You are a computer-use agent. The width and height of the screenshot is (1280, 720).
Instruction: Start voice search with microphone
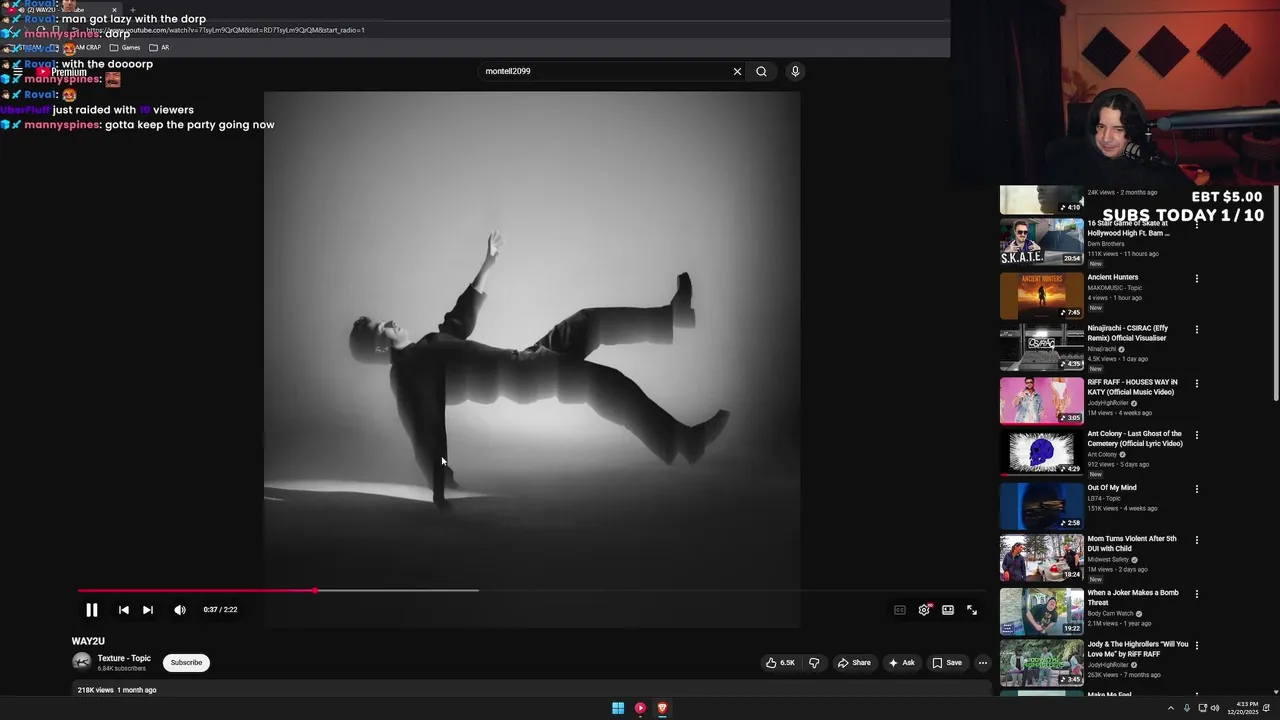pyautogui.click(x=795, y=71)
